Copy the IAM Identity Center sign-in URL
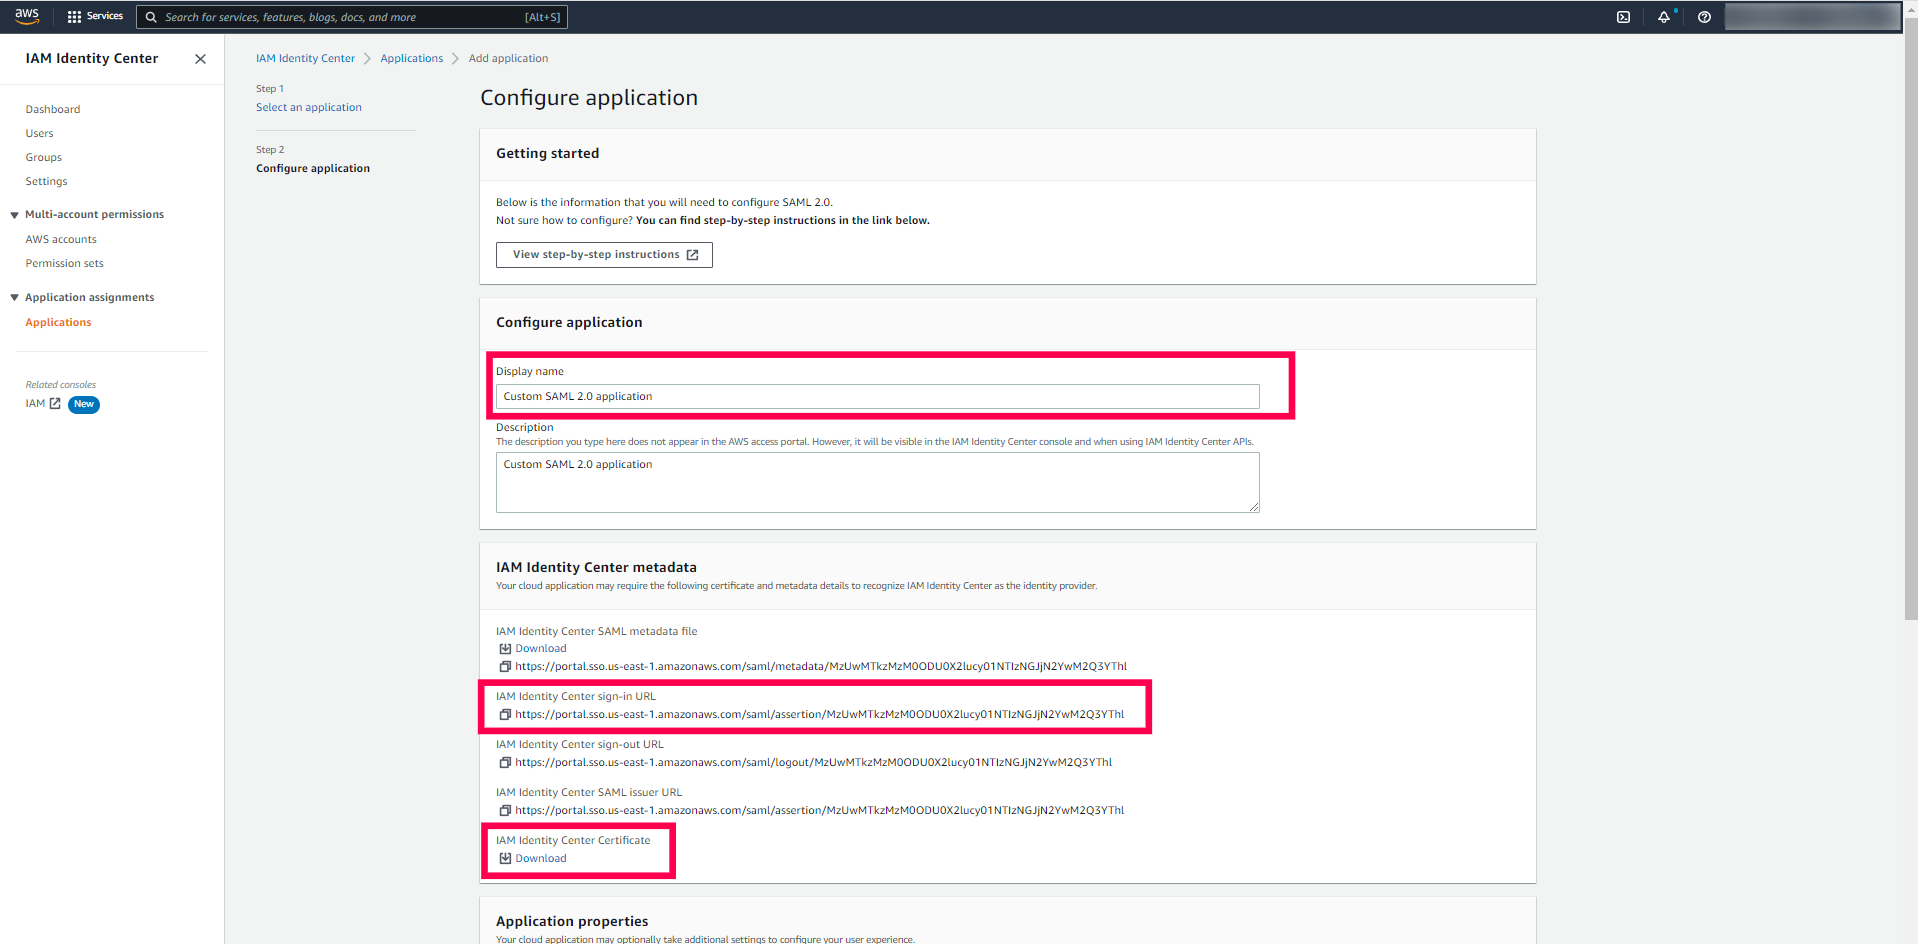This screenshot has width=1918, height=944. pos(505,715)
